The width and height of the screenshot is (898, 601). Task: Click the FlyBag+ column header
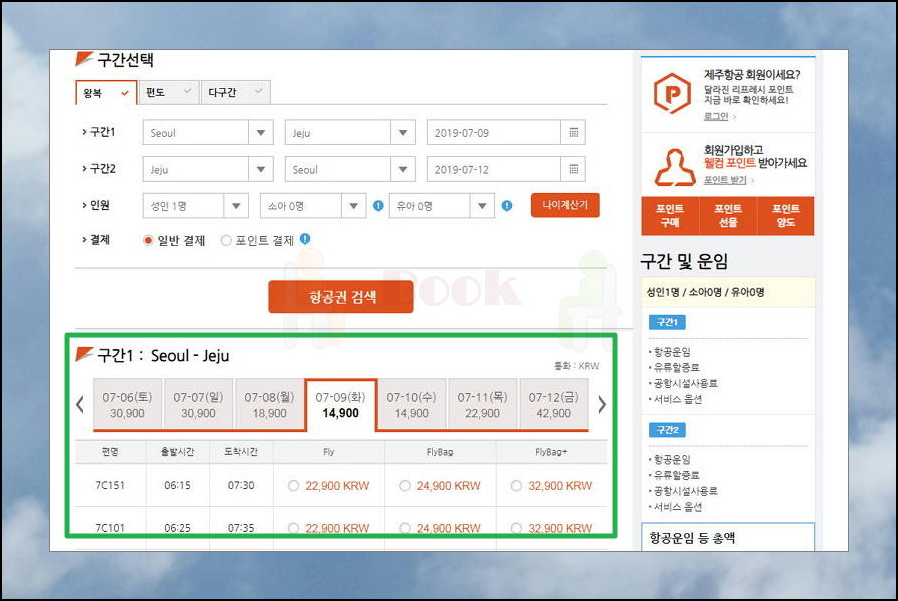(x=552, y=452)
